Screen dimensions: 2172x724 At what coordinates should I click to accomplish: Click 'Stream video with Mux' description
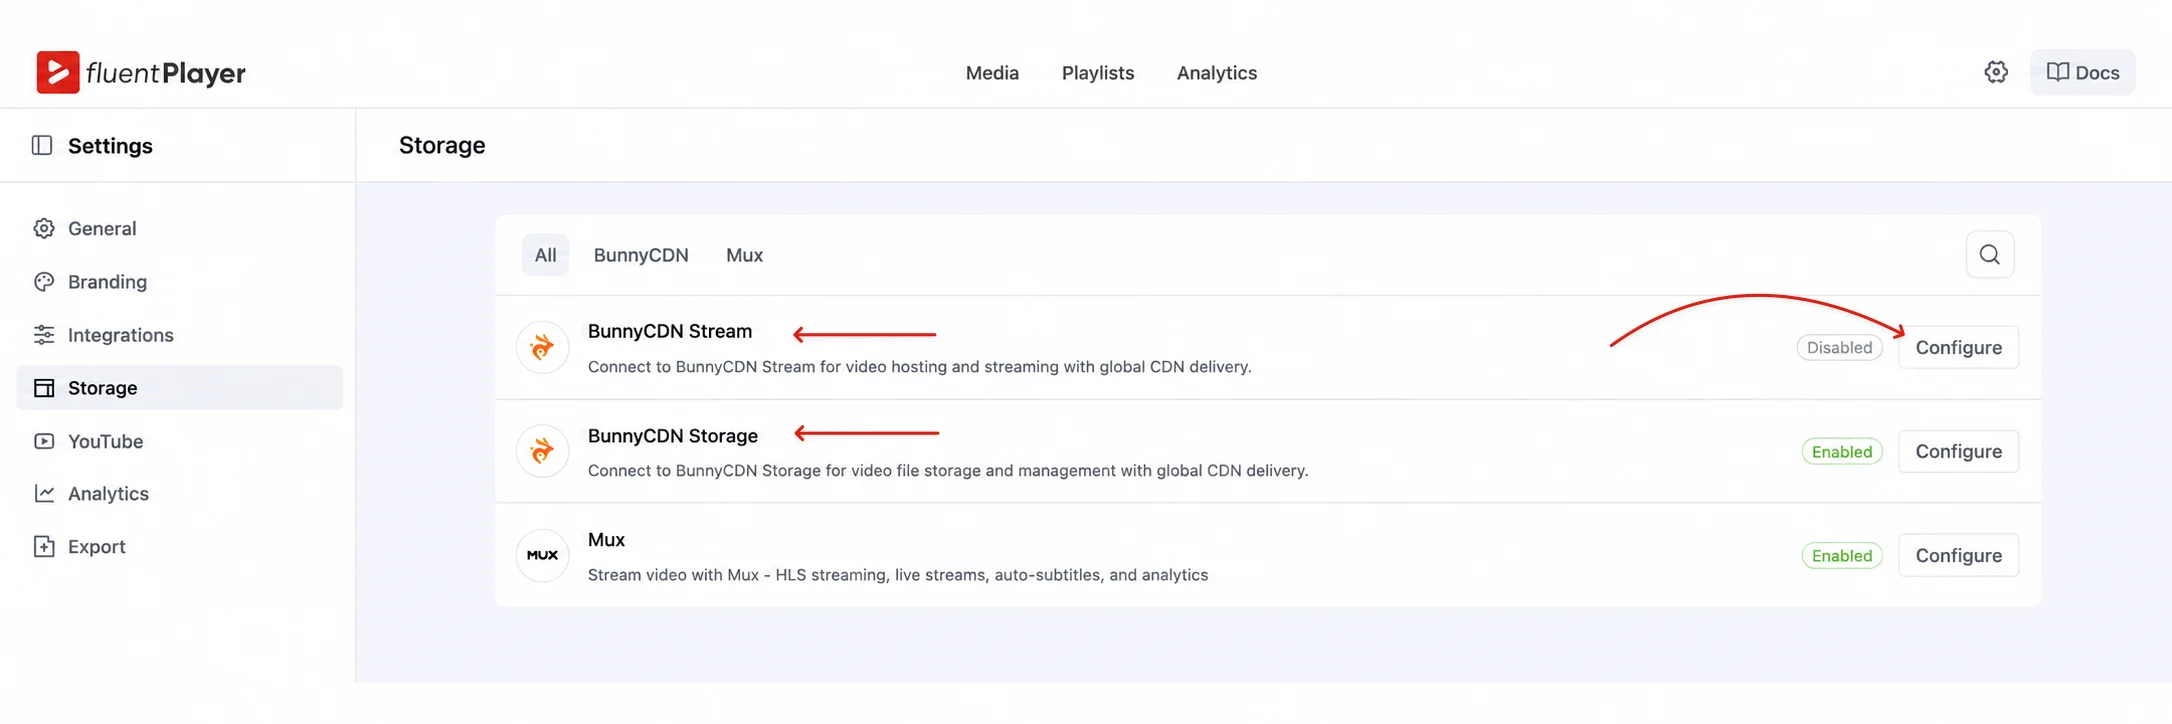897,575
